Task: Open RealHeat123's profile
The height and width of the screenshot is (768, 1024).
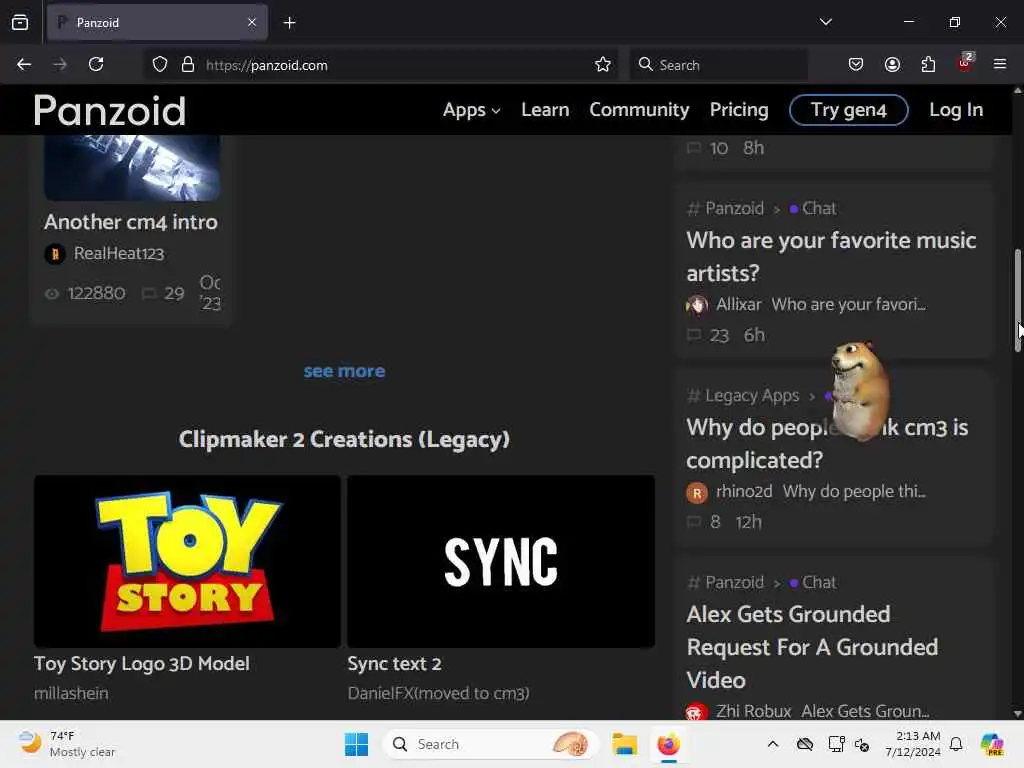Action: pyautogui.click(x=119, y=253)
